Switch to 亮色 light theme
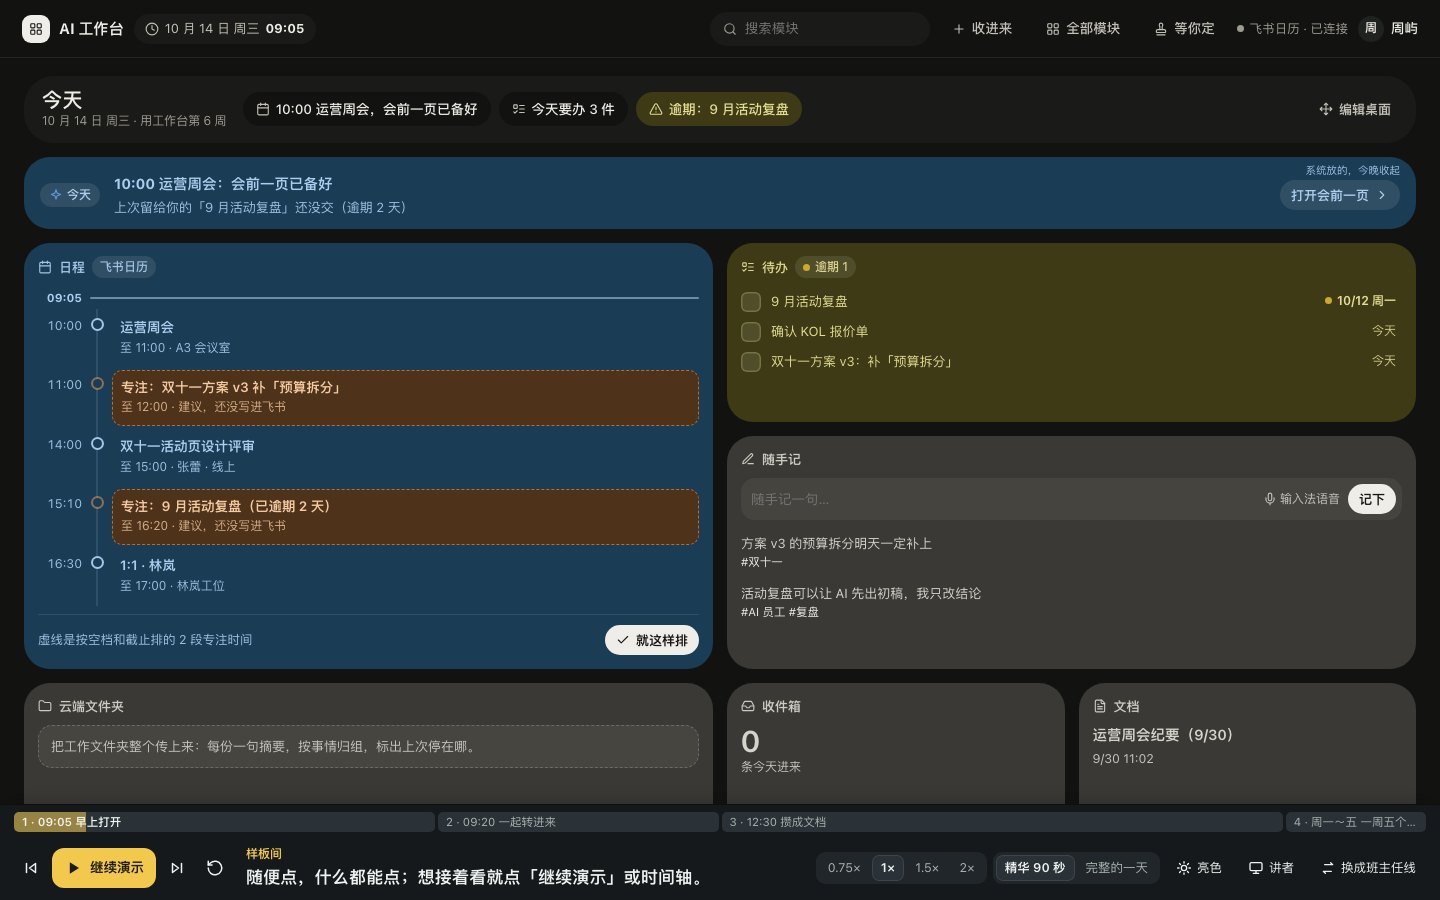 pos(1199,868)
